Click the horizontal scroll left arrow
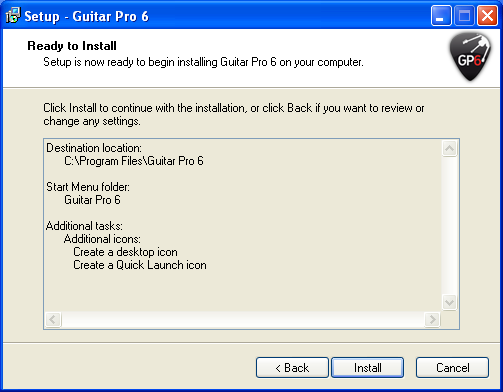The width and height of the screenshot is (503, 392). click(53, 320)
